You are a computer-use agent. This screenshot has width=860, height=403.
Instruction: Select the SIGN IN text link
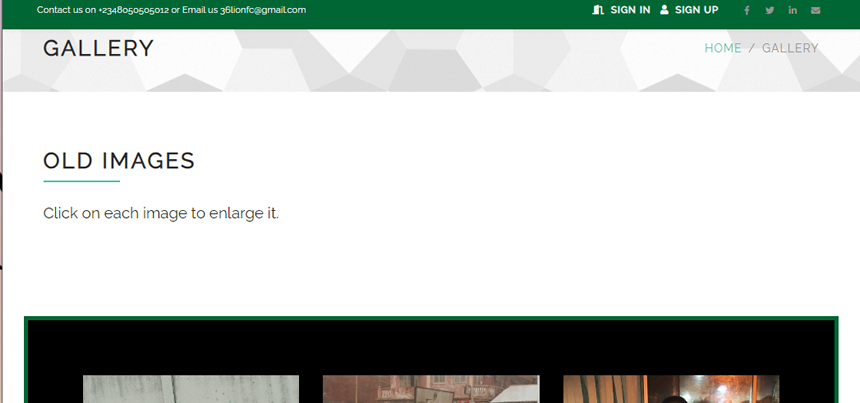coord(630,10)
